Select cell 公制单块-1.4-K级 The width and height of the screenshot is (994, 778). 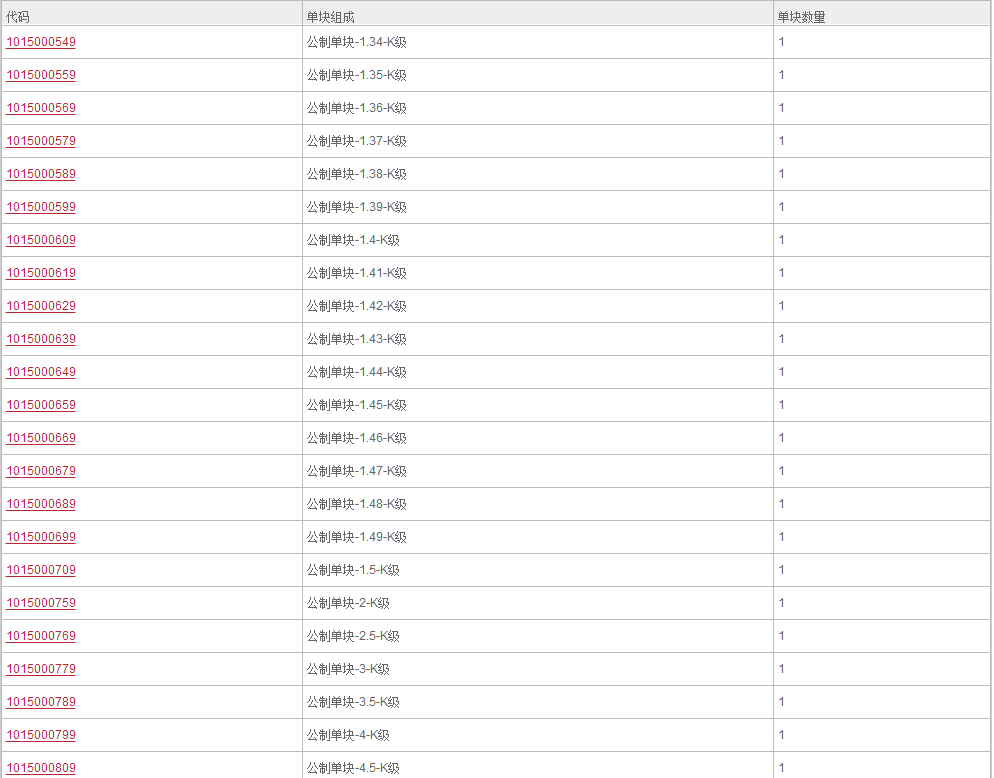[x=538, y=240]
